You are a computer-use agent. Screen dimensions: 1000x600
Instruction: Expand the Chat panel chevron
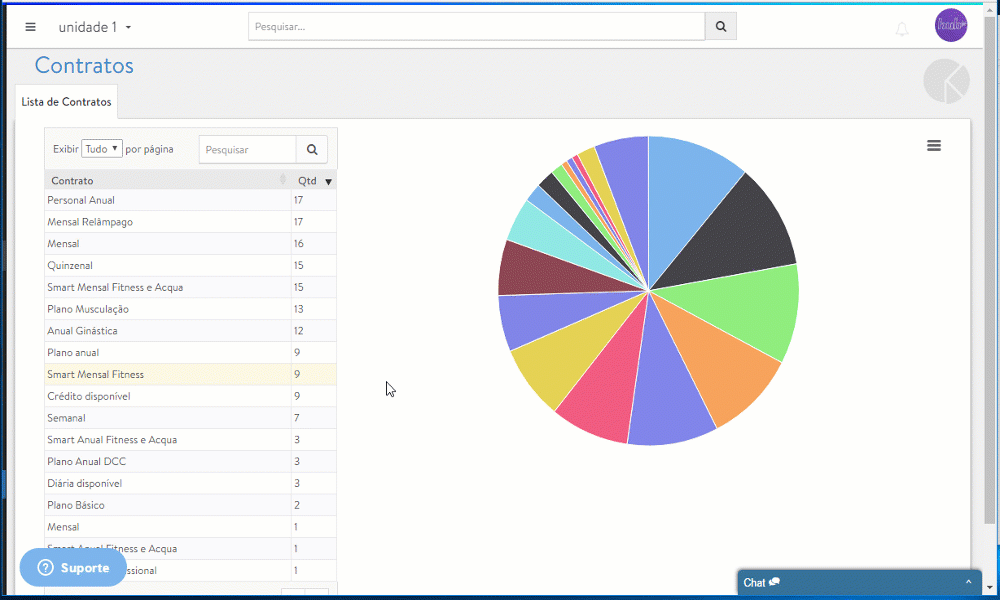[x=968, y=582]
